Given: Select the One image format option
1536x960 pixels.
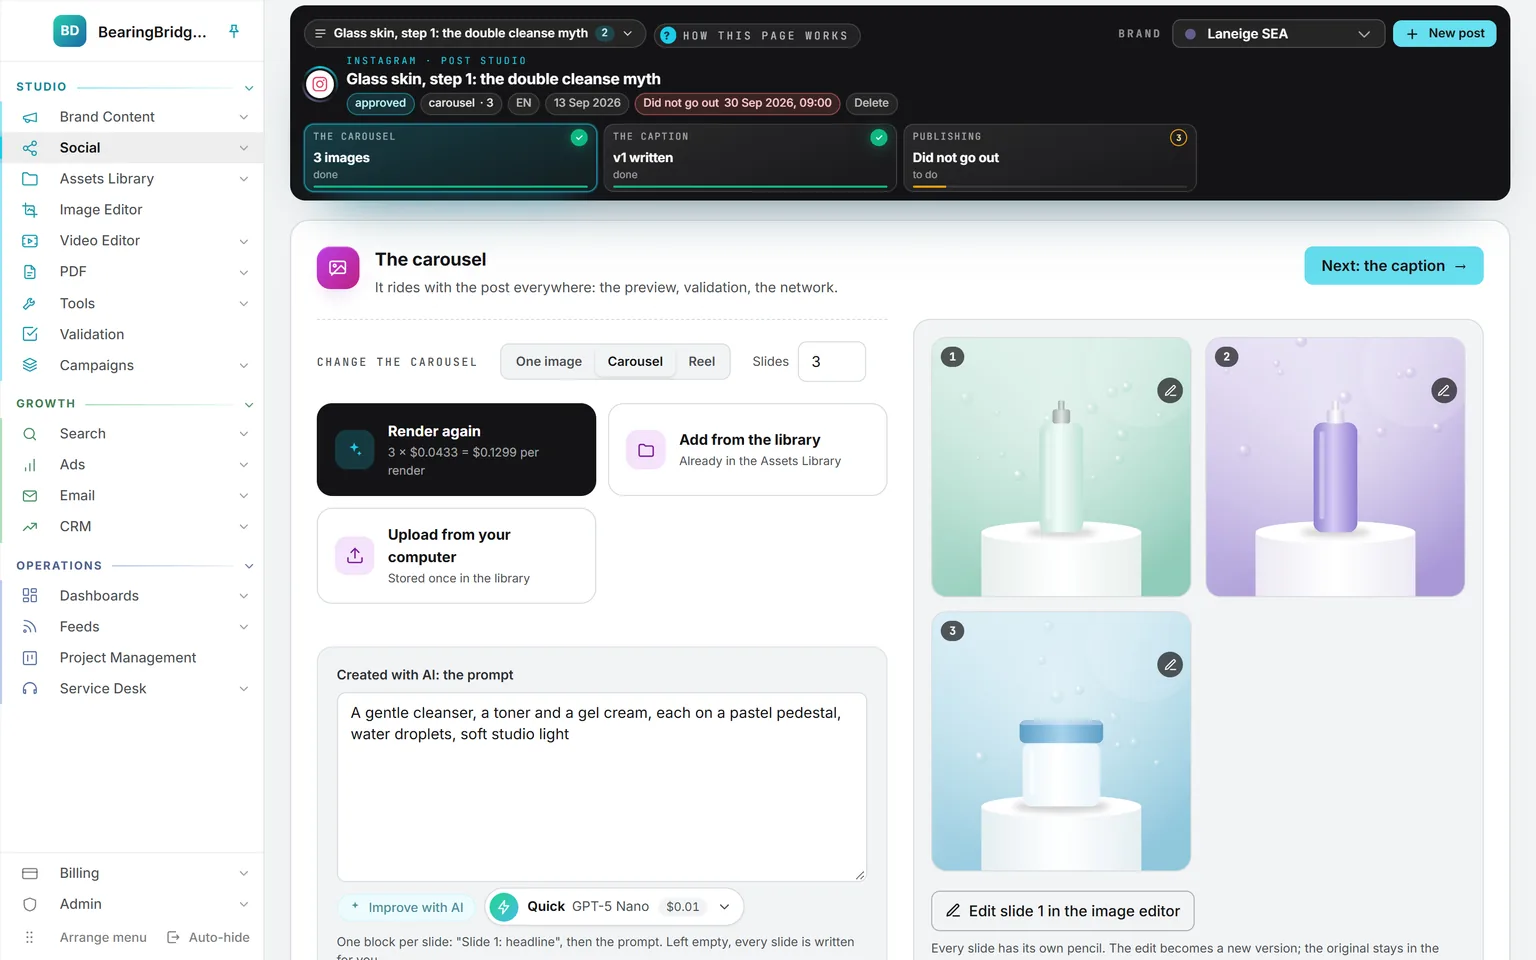Looking at the screenshot, I should coord(549,362).
